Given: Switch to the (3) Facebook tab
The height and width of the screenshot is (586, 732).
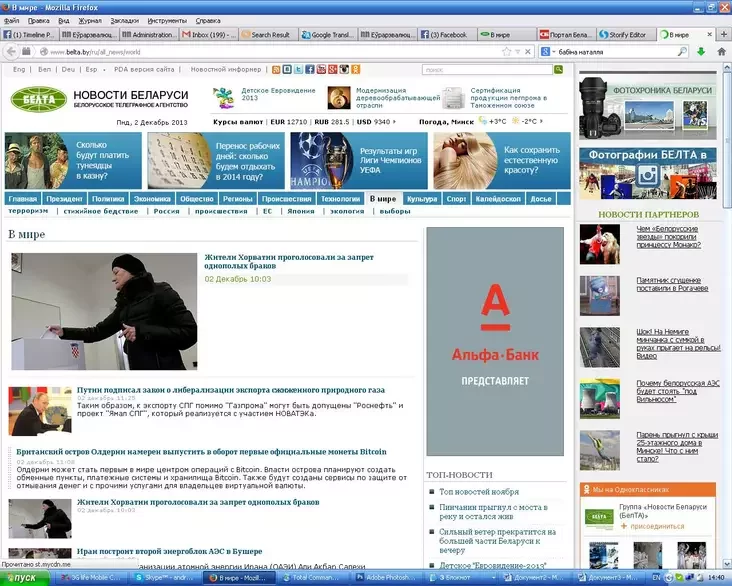Looking at the screenshot, I should pos(447,35).
